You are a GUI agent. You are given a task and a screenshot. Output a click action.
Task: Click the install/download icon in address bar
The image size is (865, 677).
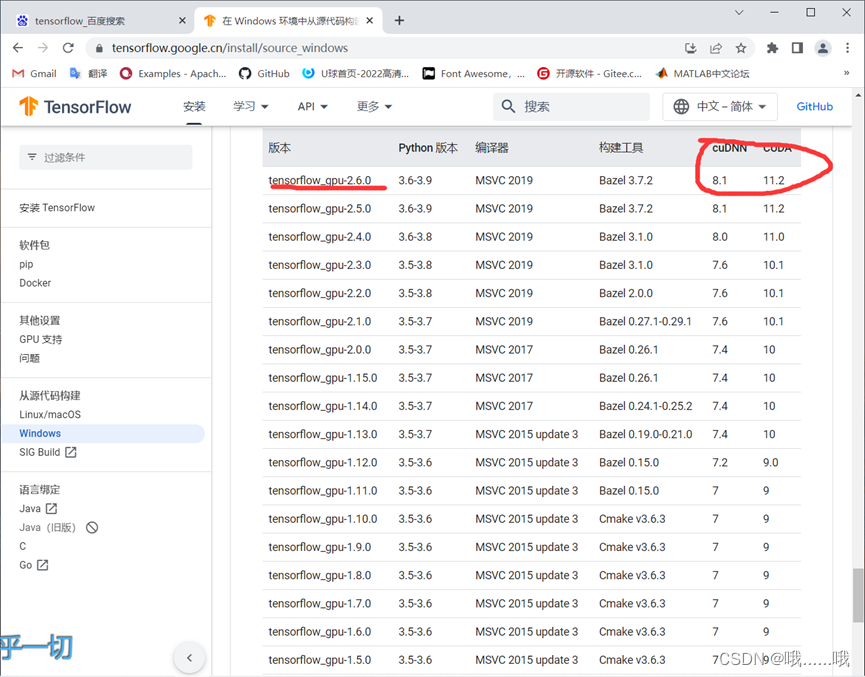coord(691,48)
